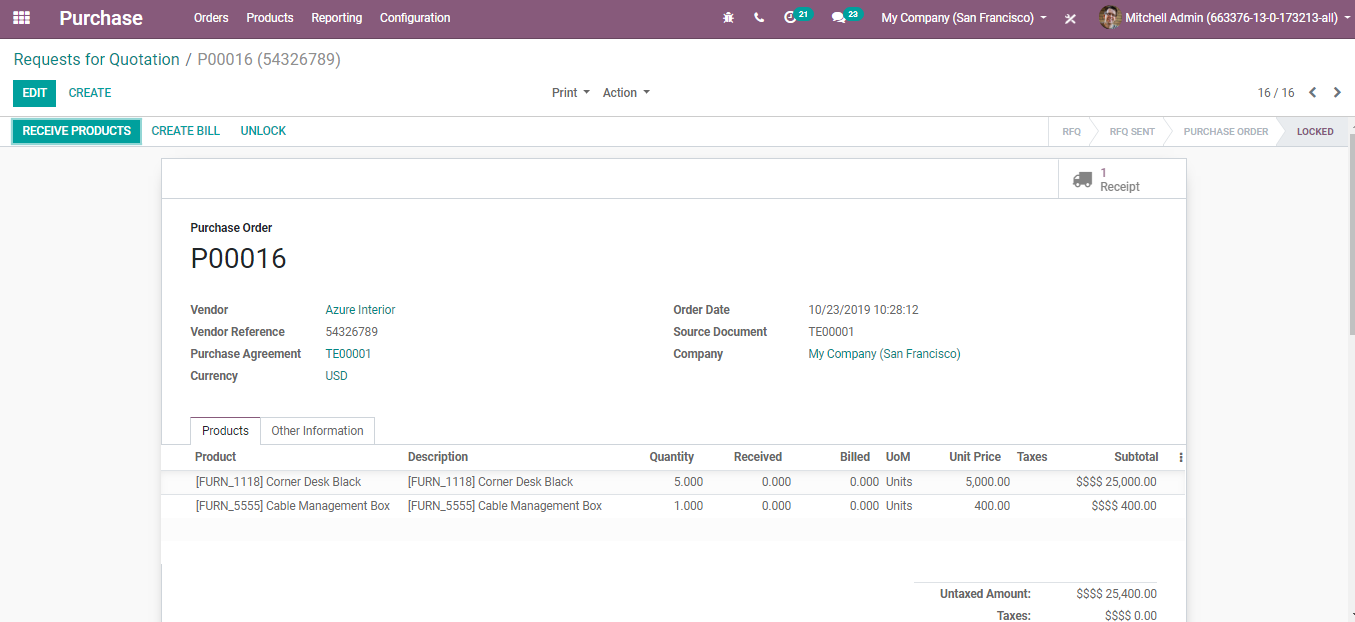Open column options three-dot icon
The height and width of the screenshot is (622, 1355).
1181,457
